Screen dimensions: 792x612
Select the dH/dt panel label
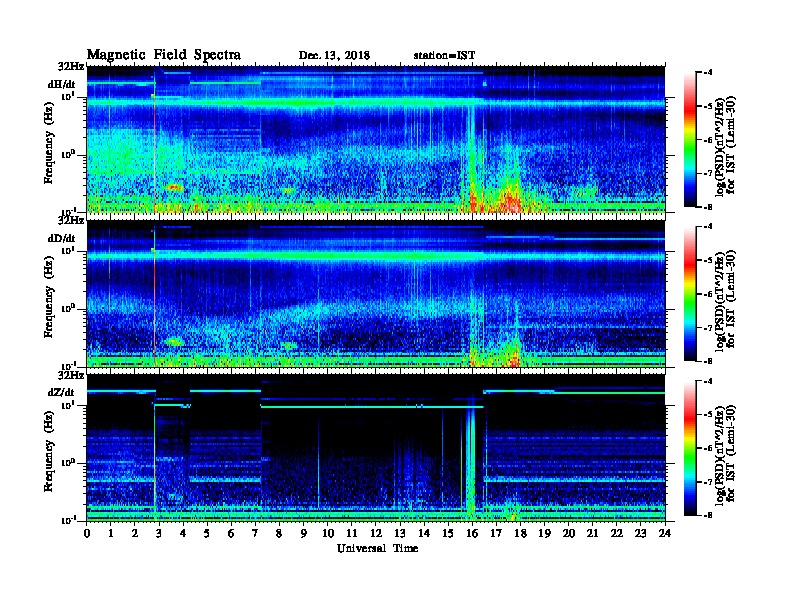click(x=61, y=84)
